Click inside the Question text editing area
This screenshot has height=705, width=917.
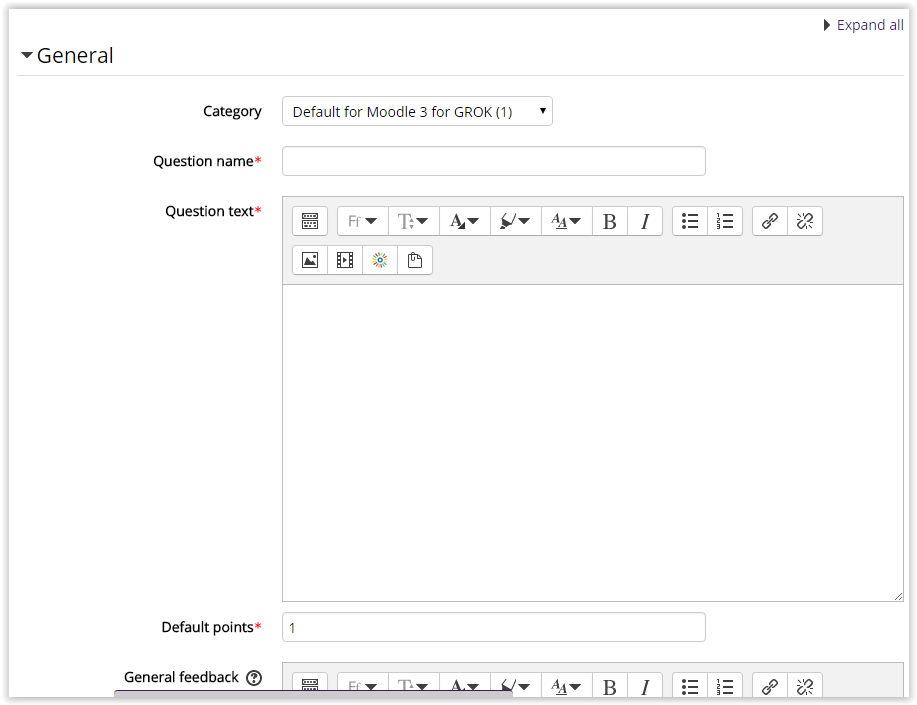coord(592,443)
